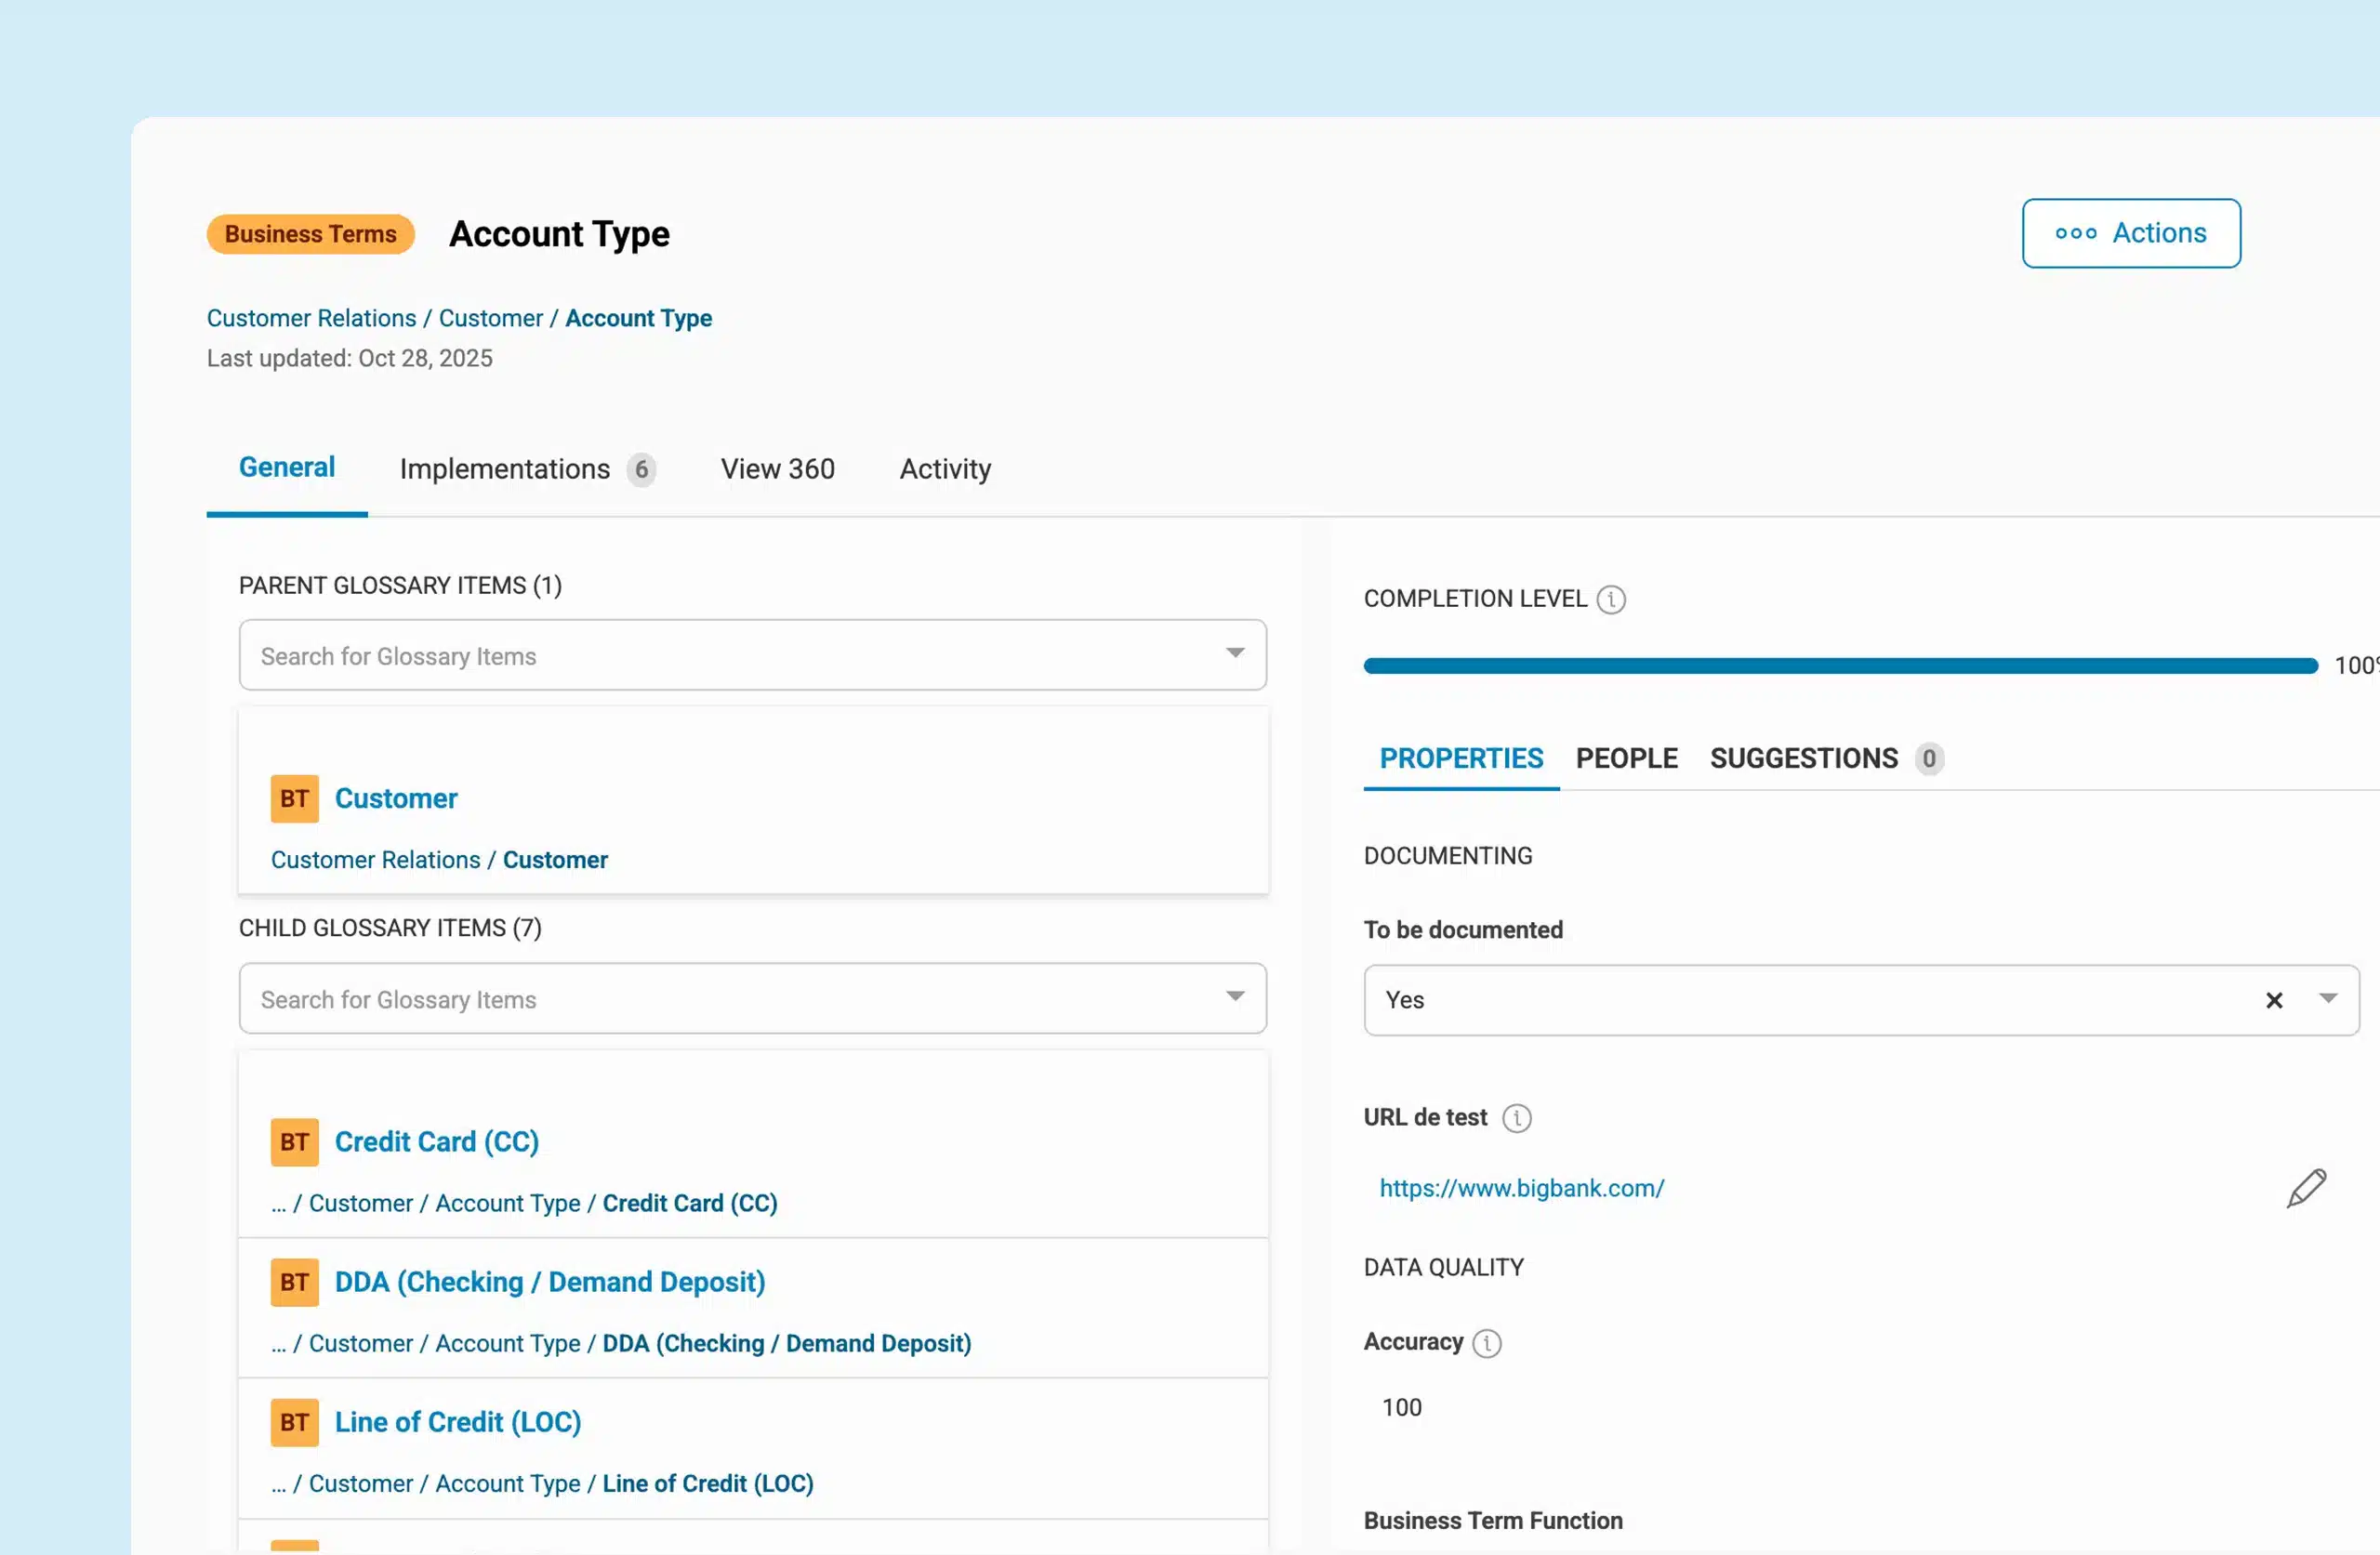Click the Suggestions count badge 0
Viewport: 2380px width, 1555px height.
pyautogui.click(x=1928, y=758)
